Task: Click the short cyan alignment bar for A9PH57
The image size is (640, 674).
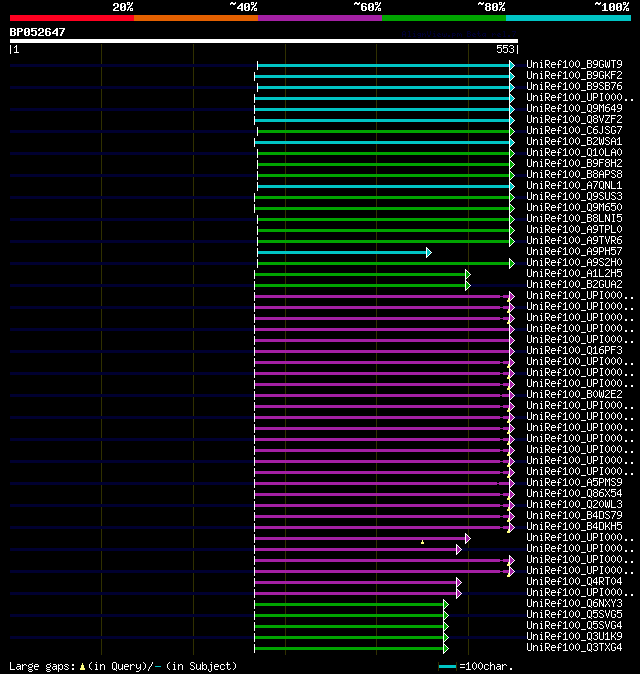Action: pyautogui.click(x=343, y=252)
